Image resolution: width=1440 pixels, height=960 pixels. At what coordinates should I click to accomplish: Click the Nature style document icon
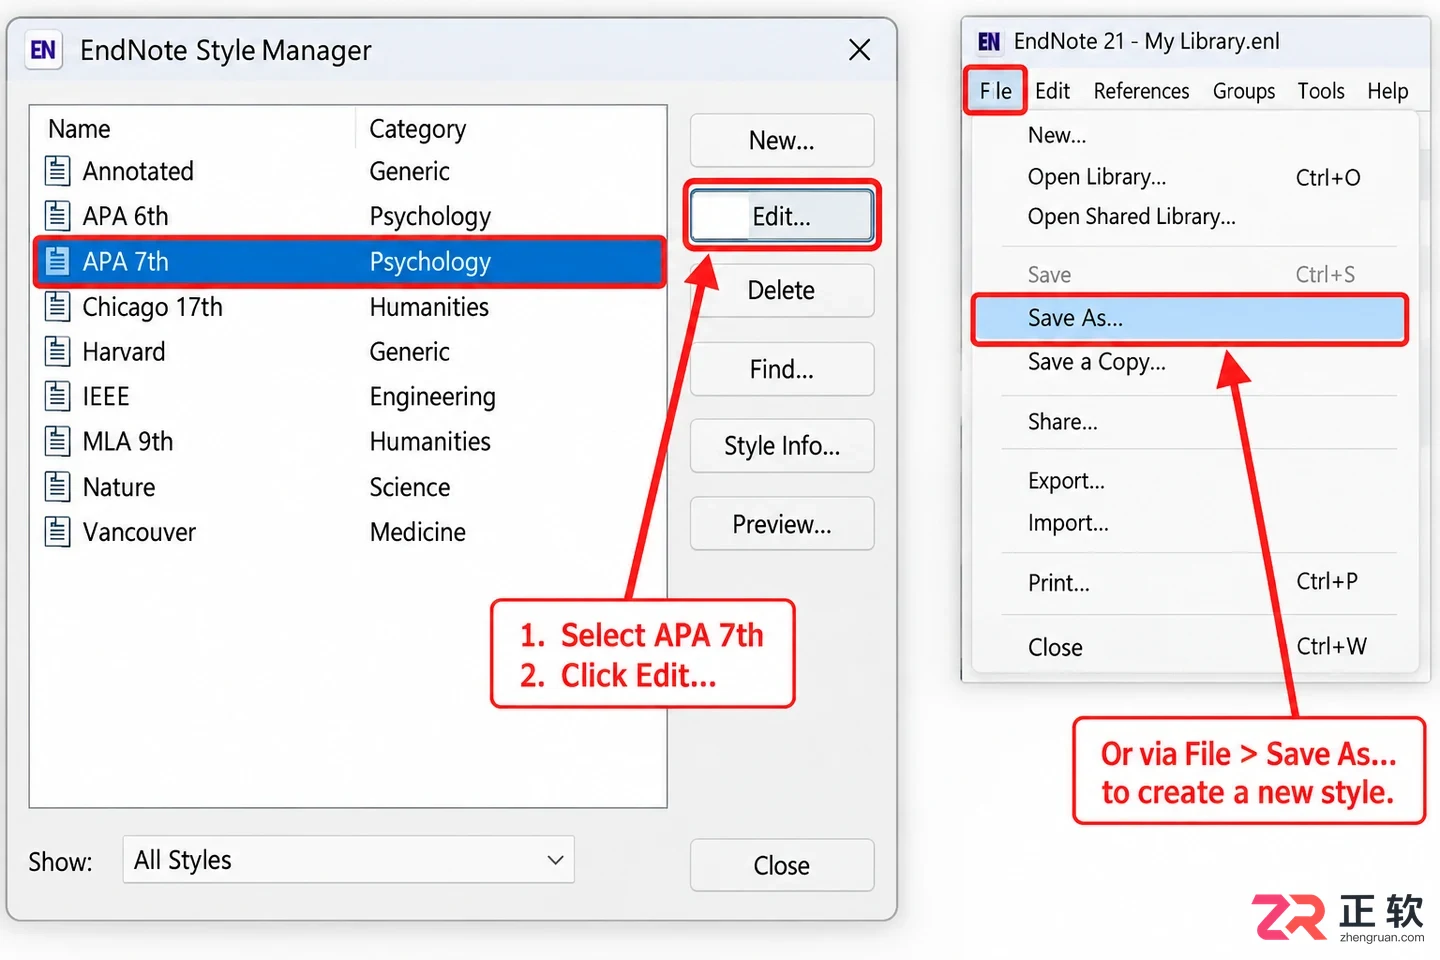[58, 487]
